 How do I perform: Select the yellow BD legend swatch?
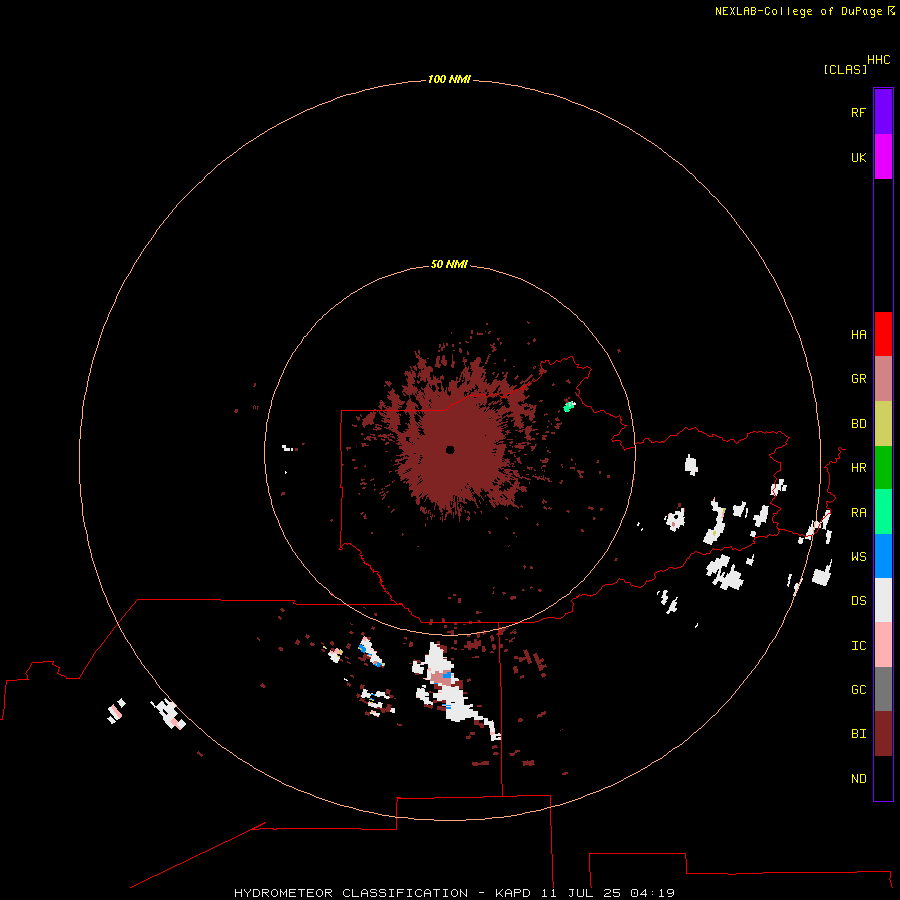(x=883, y=424)
